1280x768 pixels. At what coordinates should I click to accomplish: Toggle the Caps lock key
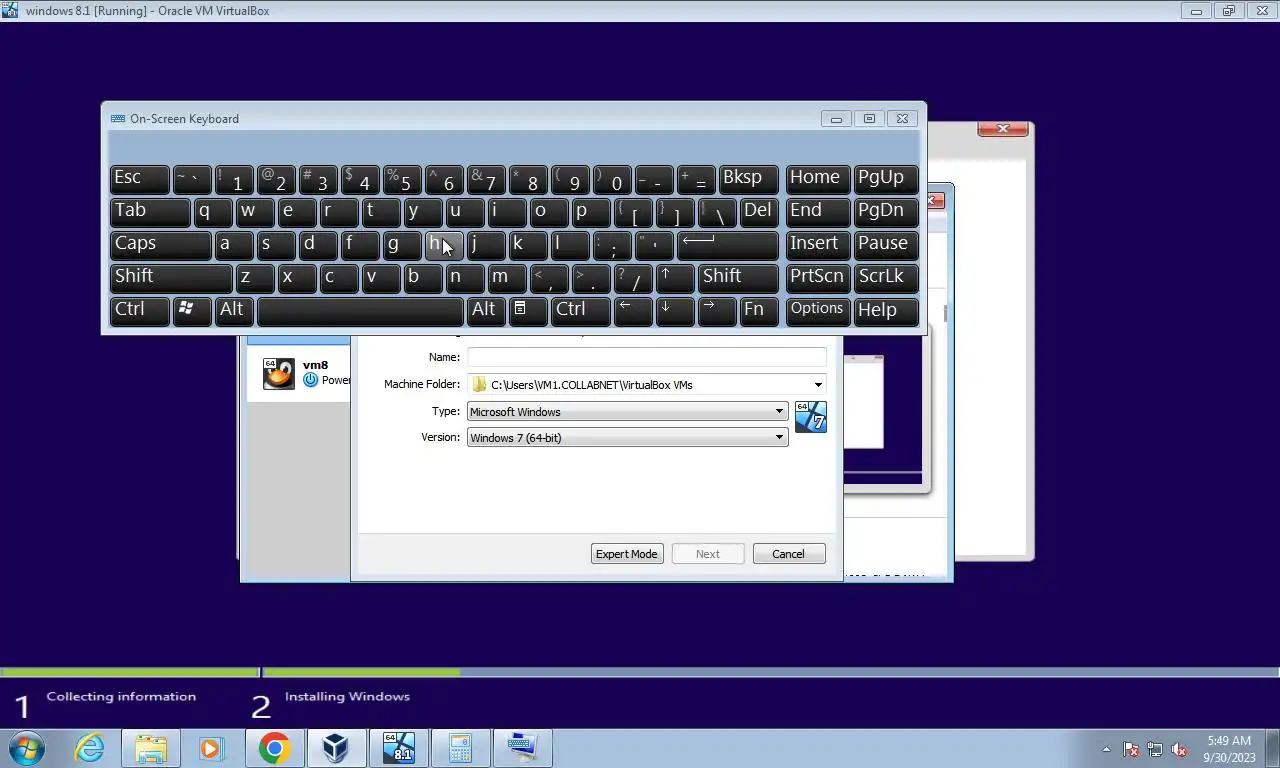[160, 245]
